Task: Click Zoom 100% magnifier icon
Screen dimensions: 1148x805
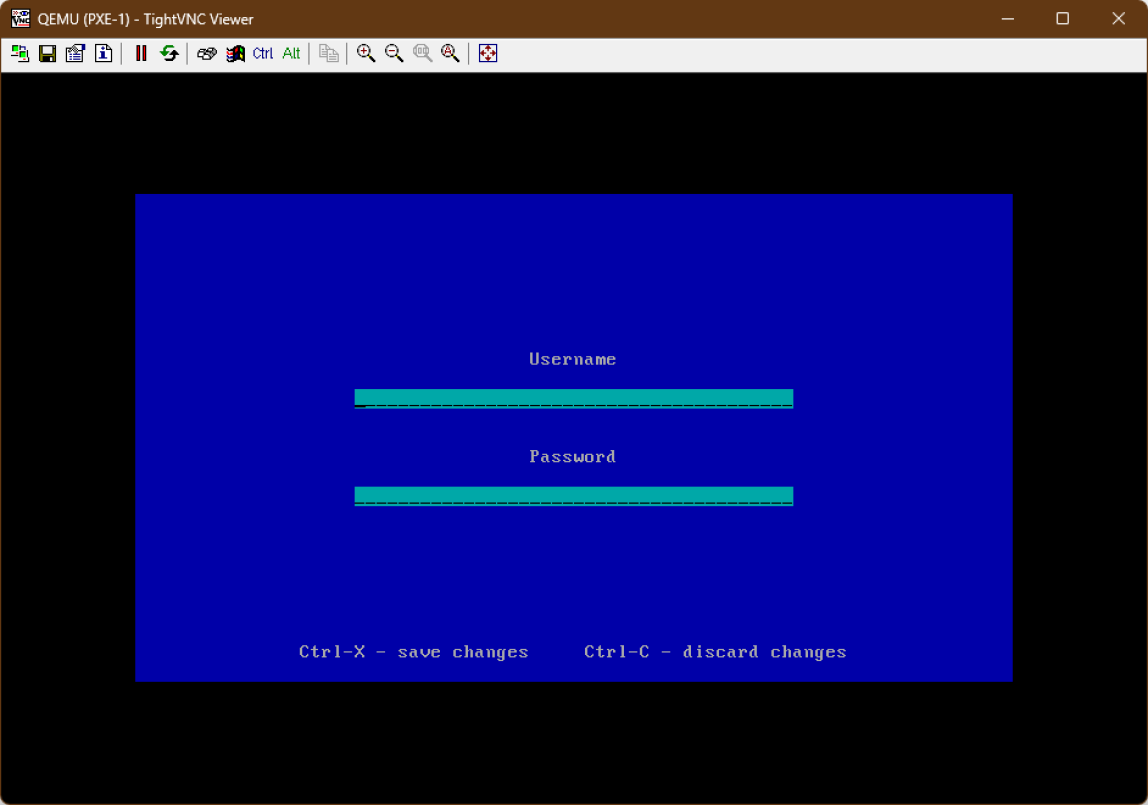Action: [x=422, y=53]
